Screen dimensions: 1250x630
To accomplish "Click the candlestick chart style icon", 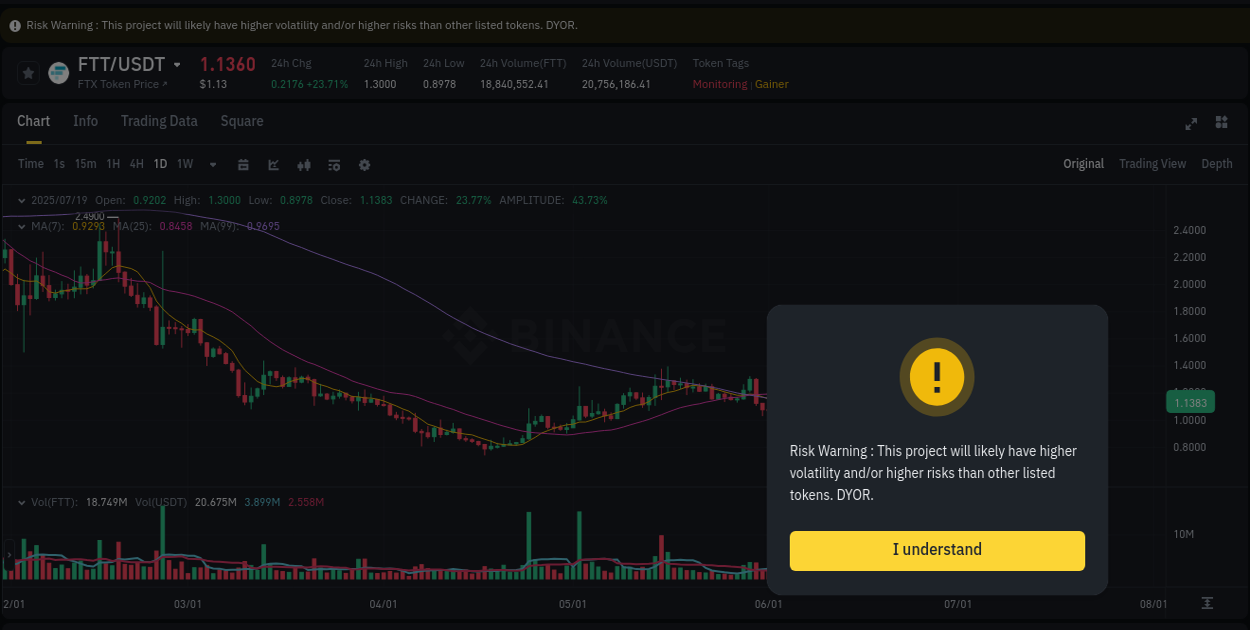I will (304, 164).
